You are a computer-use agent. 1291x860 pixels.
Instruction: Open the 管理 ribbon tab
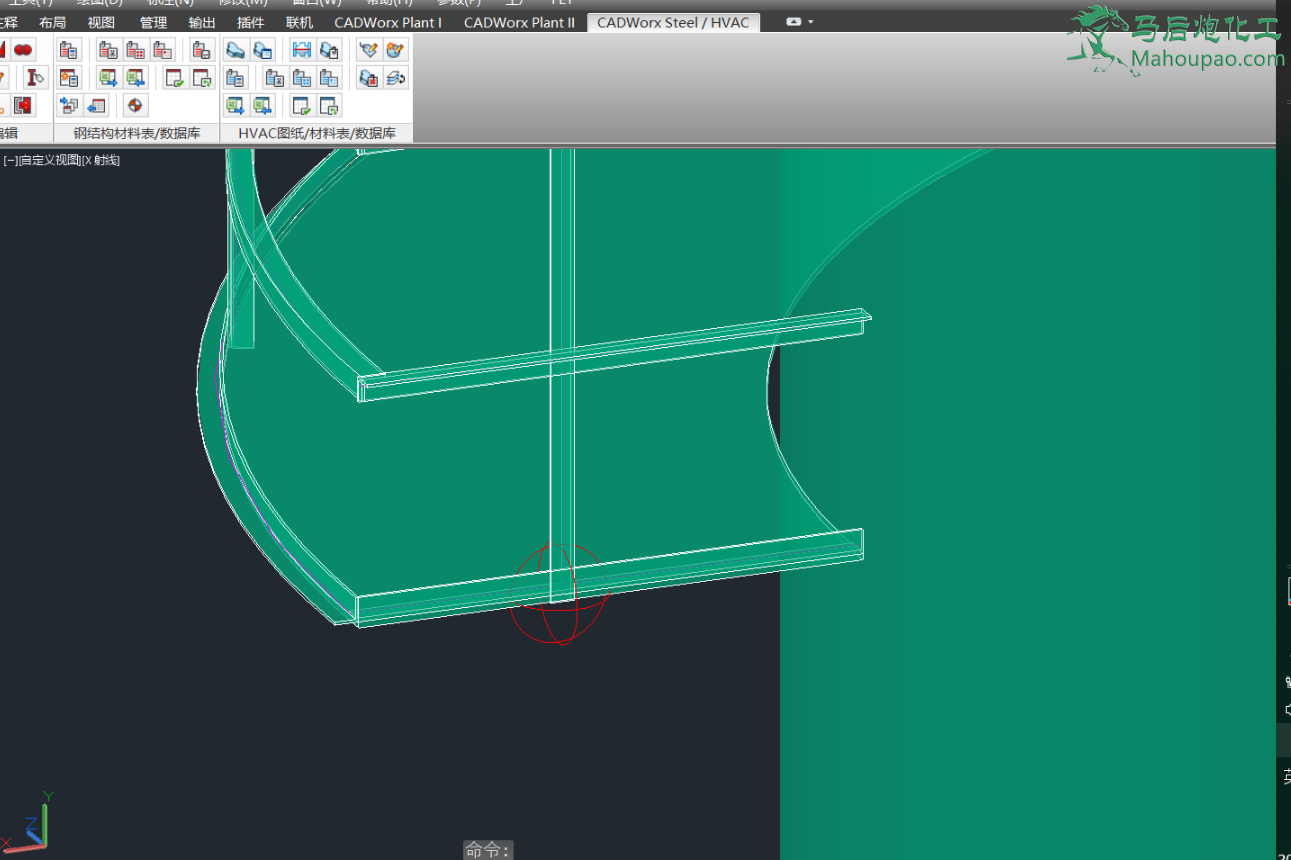(153, 22)
